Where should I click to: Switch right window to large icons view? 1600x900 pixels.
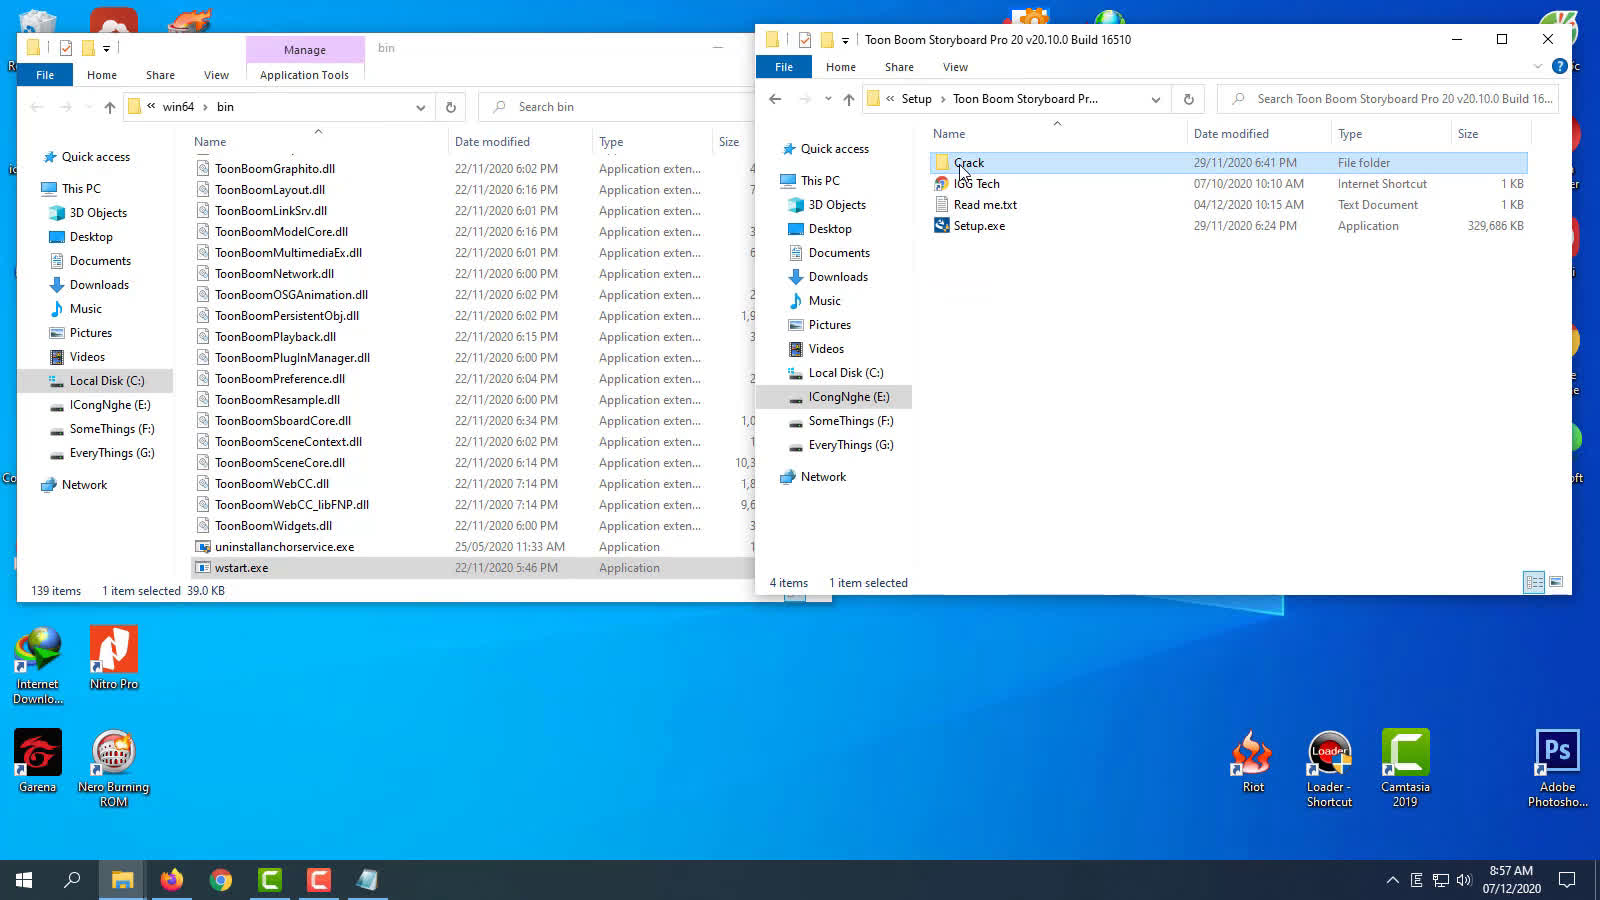1556,582
